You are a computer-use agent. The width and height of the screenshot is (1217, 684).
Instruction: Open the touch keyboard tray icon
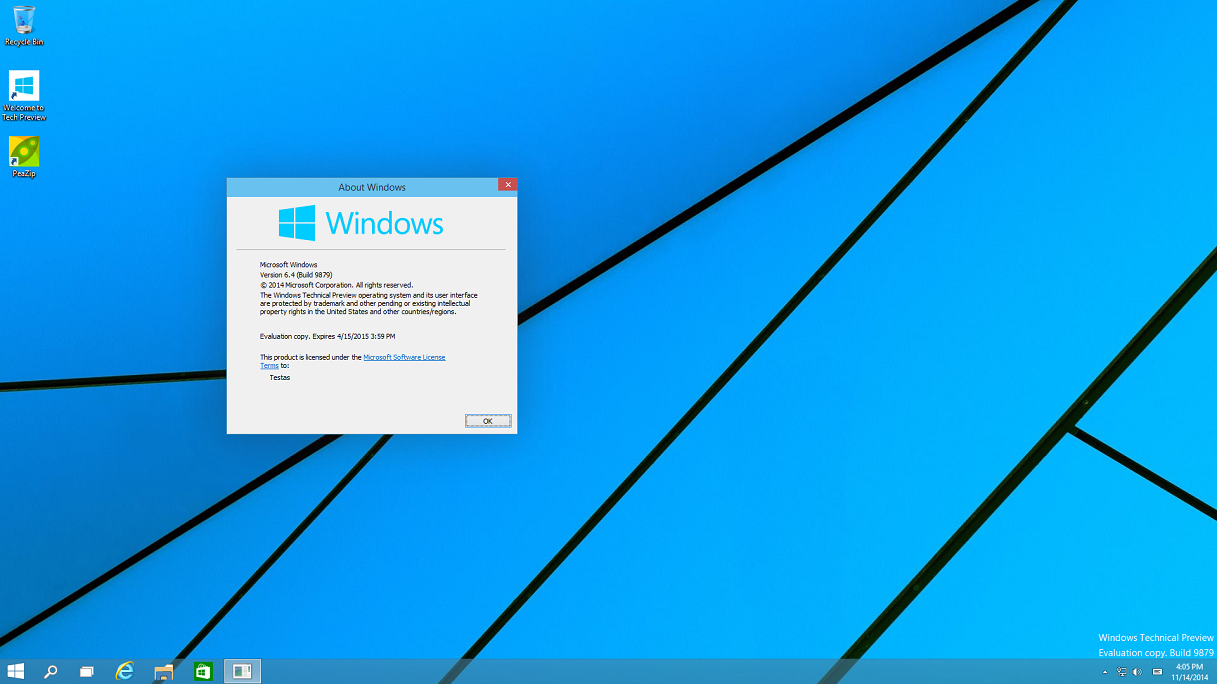[x=1157, y=672]
